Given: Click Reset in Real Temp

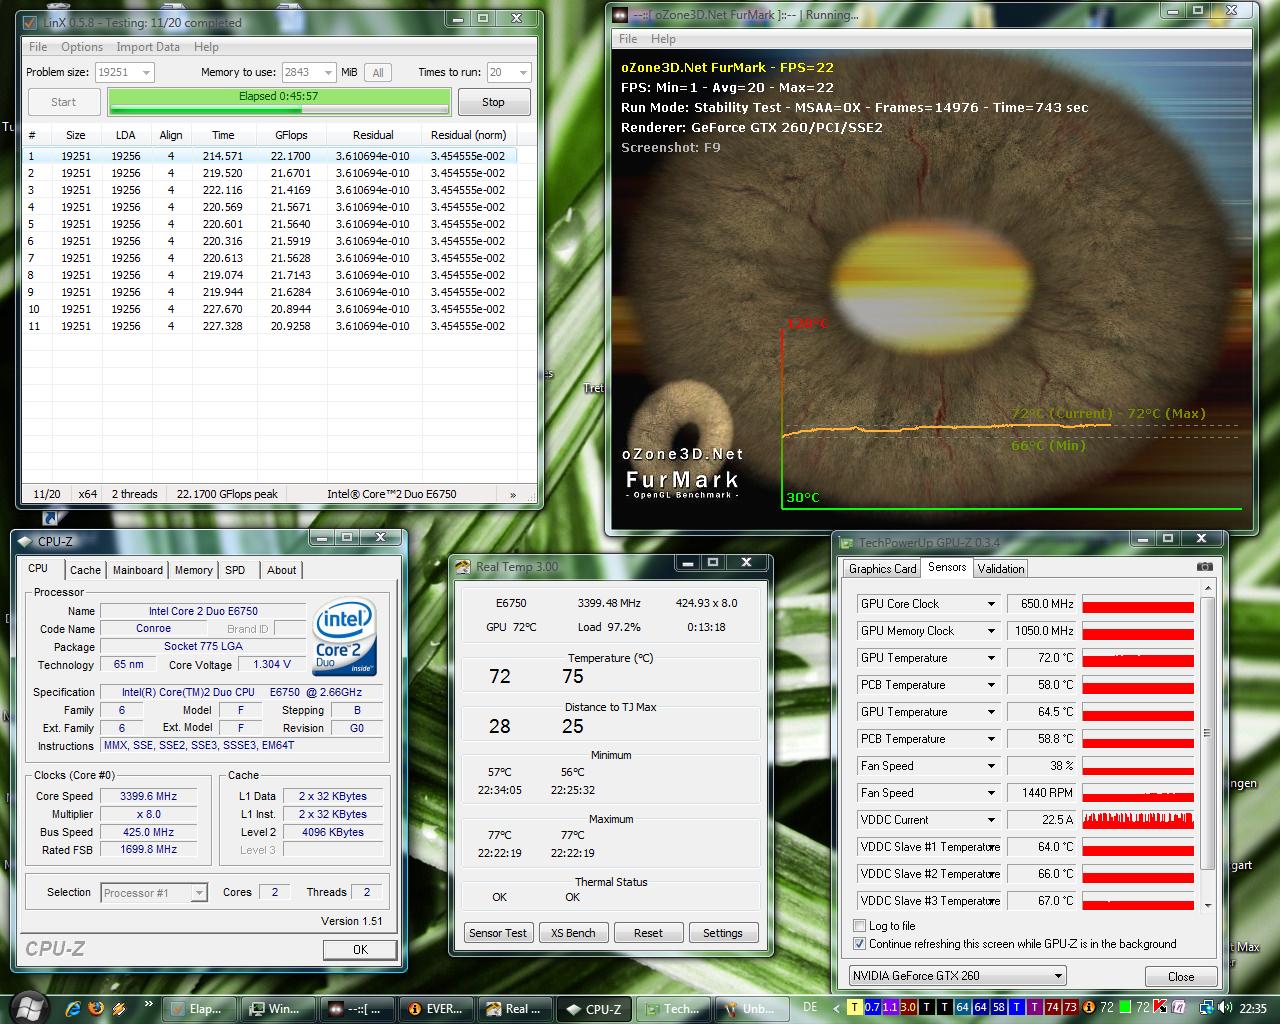Looking at the screenshot, I should (648, 933).
